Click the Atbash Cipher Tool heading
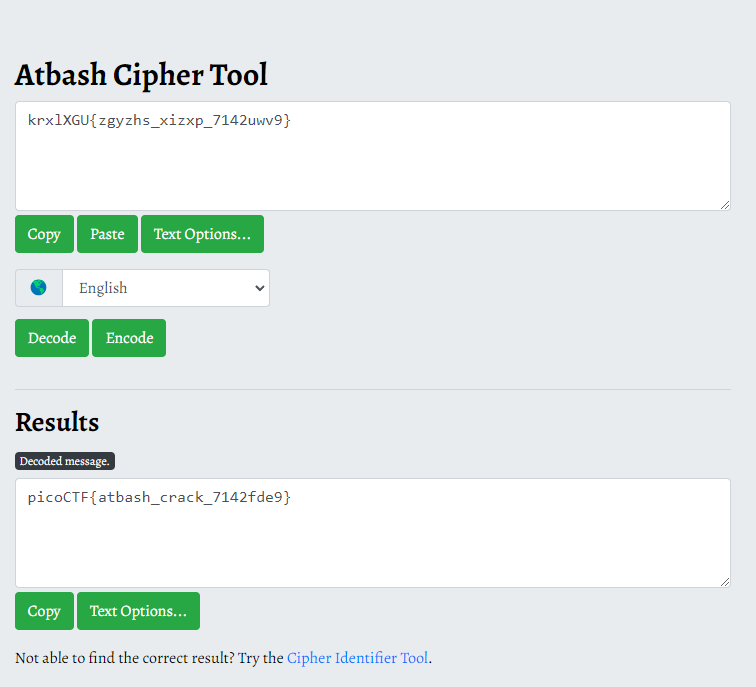Screen dimensions: 756x687 pos(141,75)
